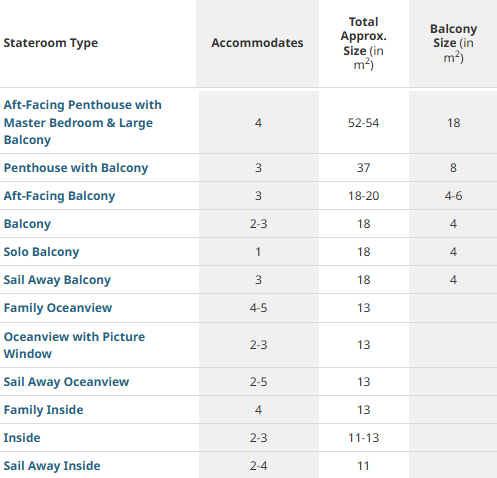
Task: Open the Family Oceanview link
Action: click(58, 308)
